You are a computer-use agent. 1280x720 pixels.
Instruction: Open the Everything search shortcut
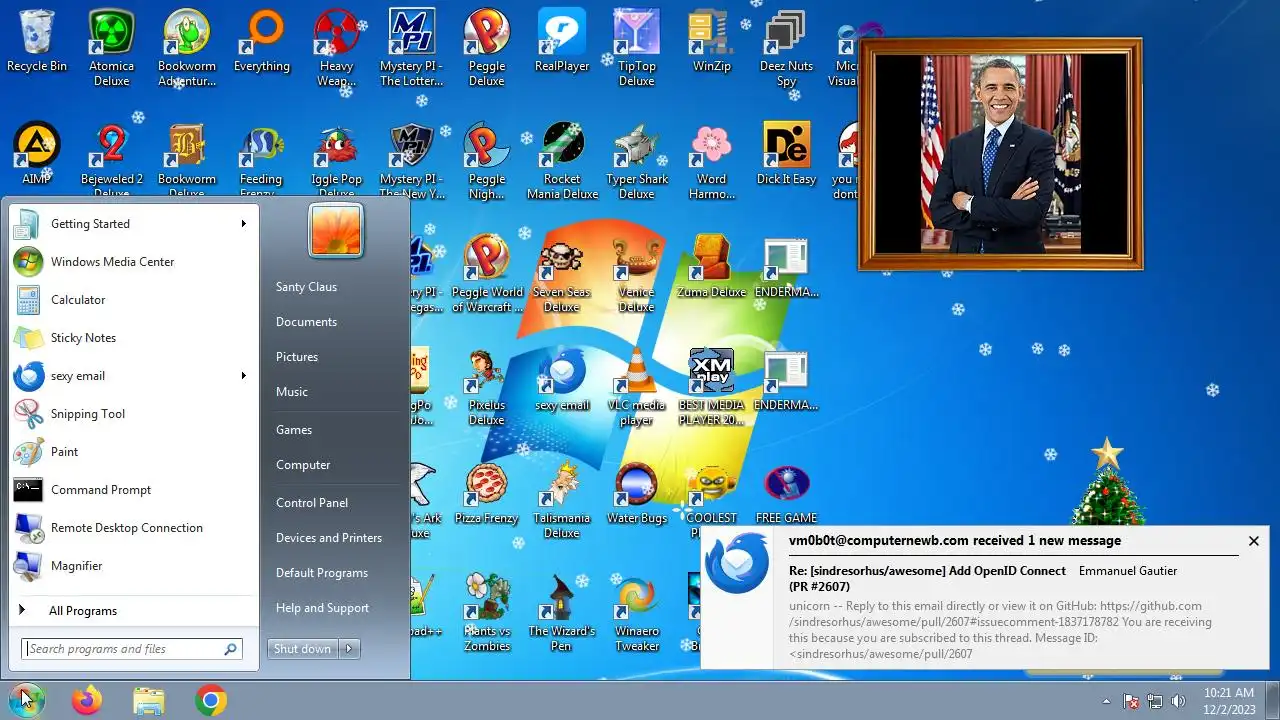click(x=262, y=42)
